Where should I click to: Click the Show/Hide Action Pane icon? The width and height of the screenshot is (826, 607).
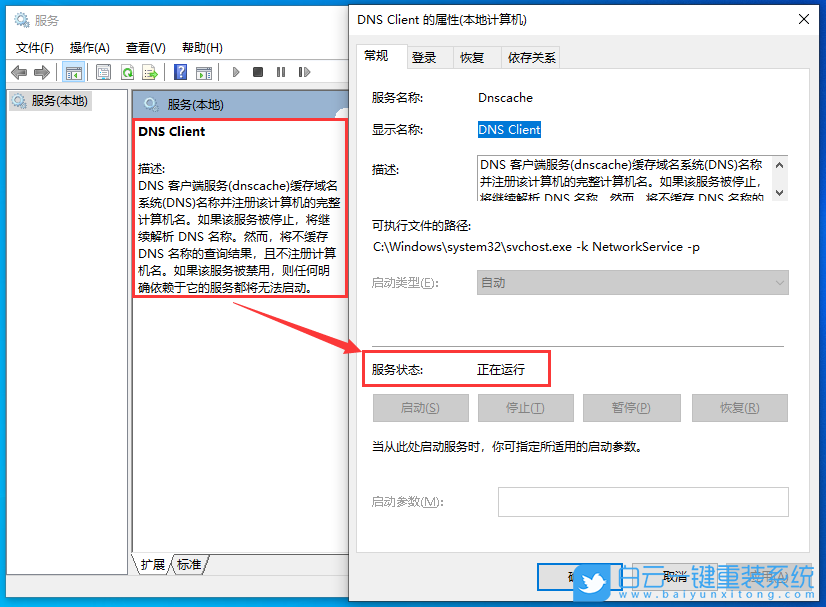coord(205,71)
